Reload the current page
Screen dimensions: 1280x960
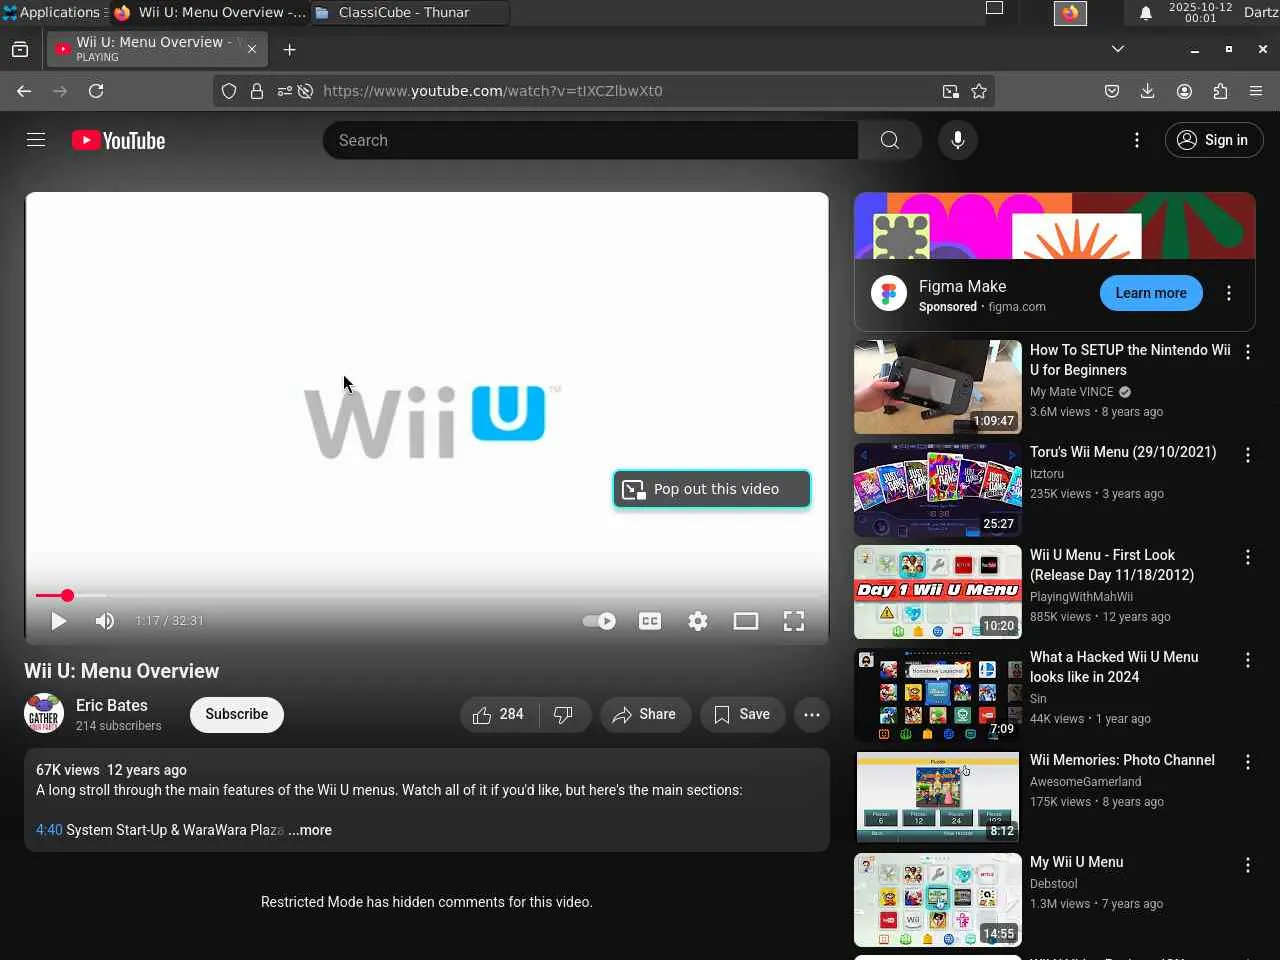point(96,91)
